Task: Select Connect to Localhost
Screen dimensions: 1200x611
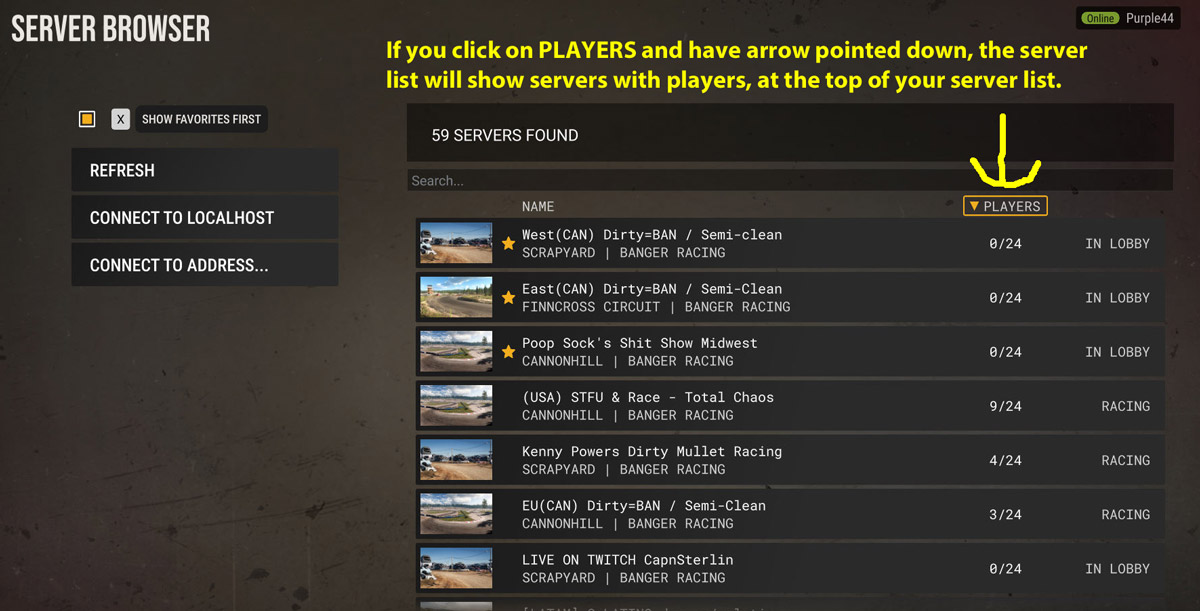Action: 205,217
